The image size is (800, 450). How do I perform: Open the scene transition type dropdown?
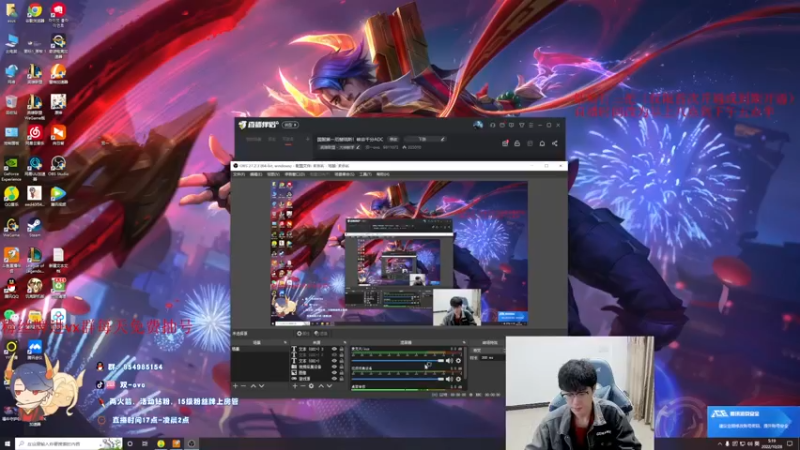click(x=488, y=350)
